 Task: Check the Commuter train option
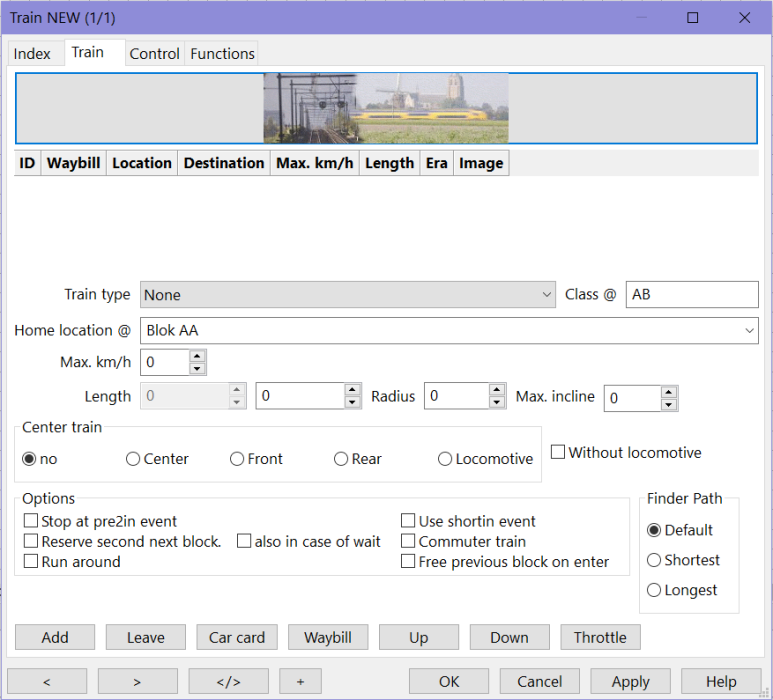point(408,541)
